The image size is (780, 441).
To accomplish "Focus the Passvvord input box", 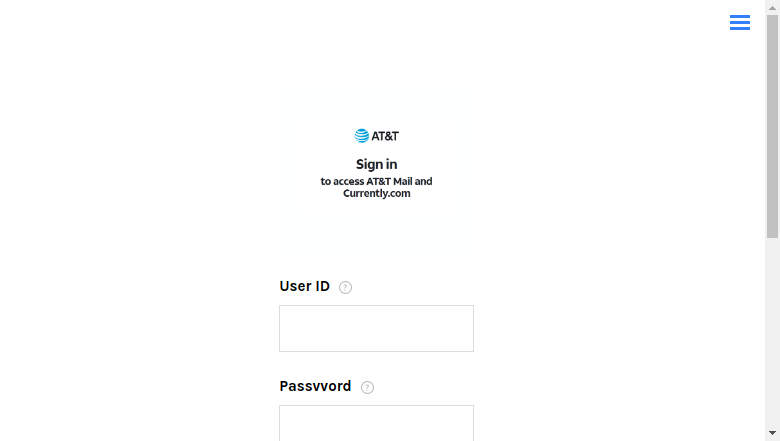I will click(x=376, y=423).
